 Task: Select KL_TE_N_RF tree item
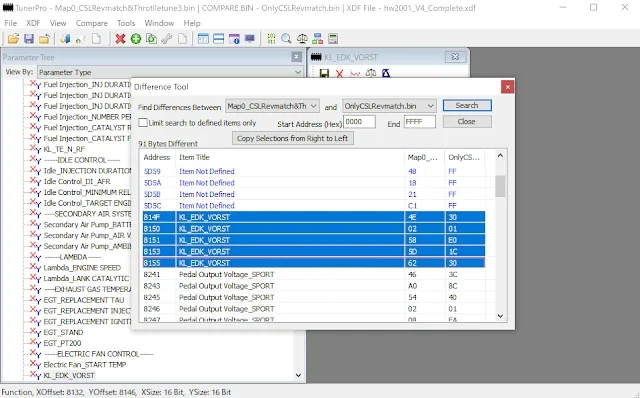(64, 149)
